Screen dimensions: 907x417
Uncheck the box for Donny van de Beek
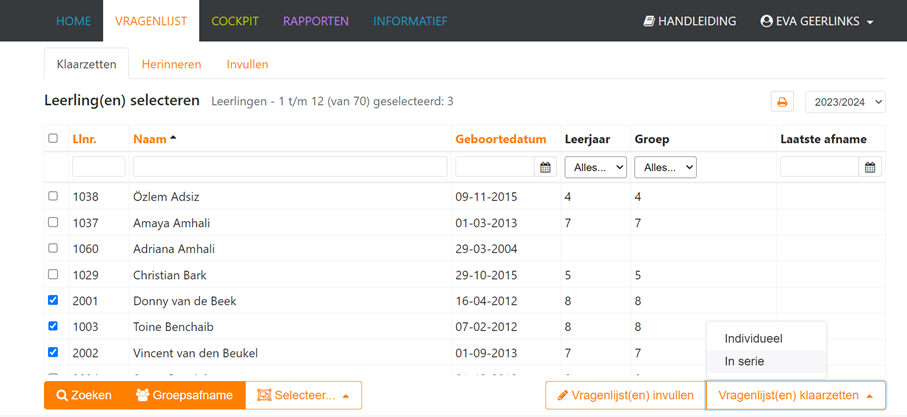coord(53,300)
